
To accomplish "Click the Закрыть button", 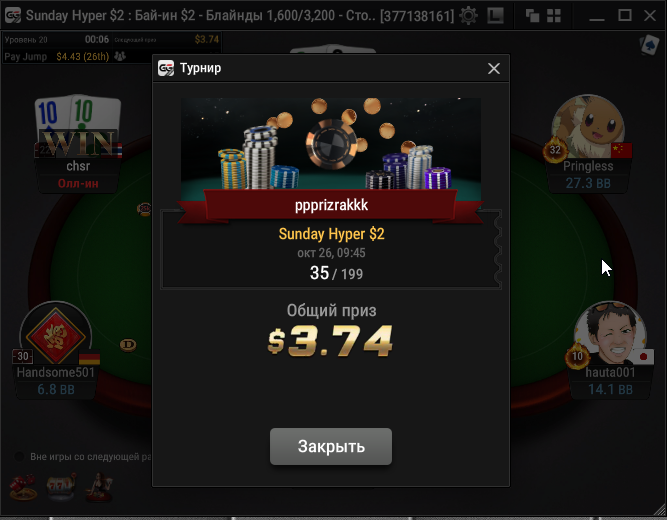I will point(331,446).
